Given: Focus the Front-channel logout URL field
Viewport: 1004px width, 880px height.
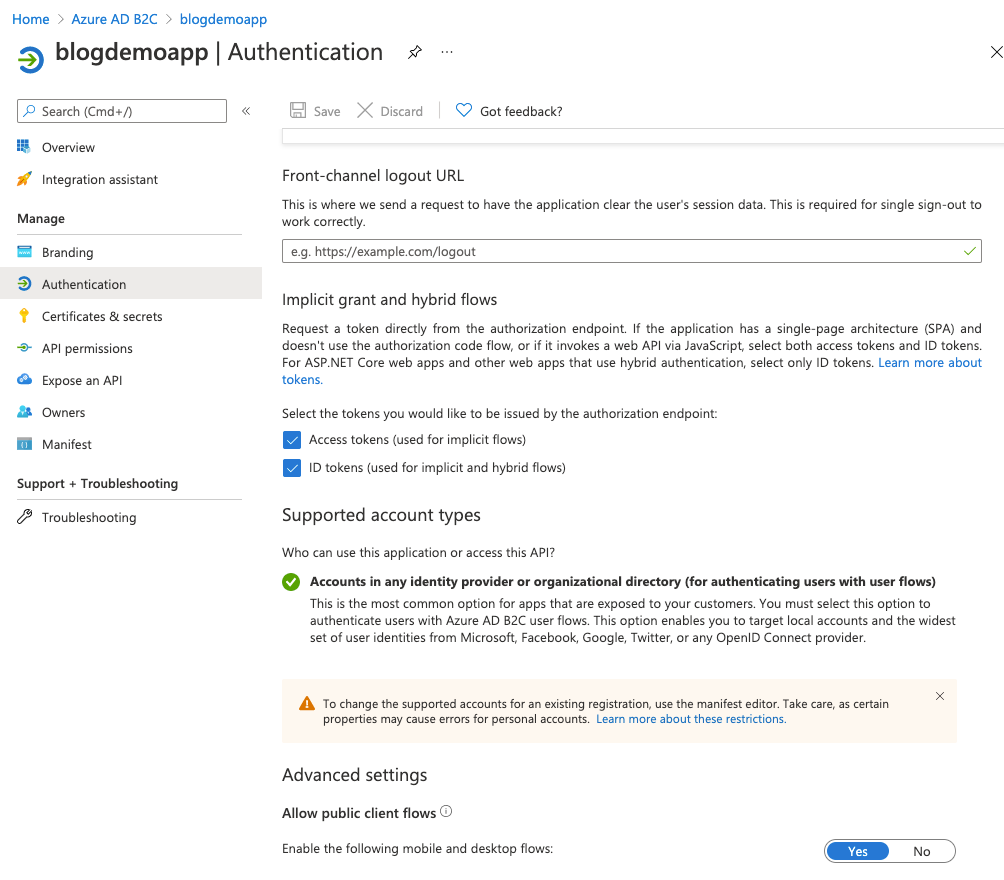Looking at the screenshot, I should pyautogui.click(x=631, y=251).
